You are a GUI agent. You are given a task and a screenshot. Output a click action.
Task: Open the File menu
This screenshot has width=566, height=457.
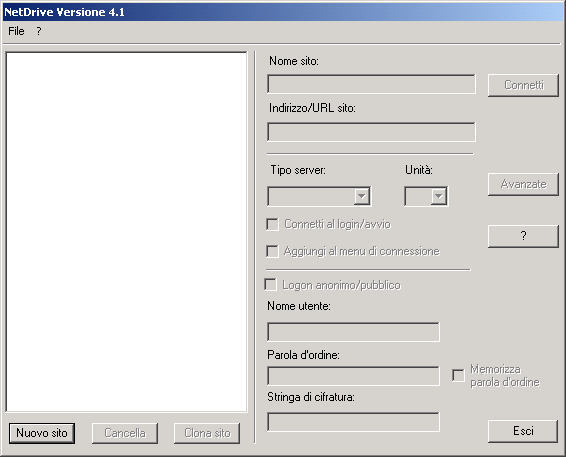point(16,31)
